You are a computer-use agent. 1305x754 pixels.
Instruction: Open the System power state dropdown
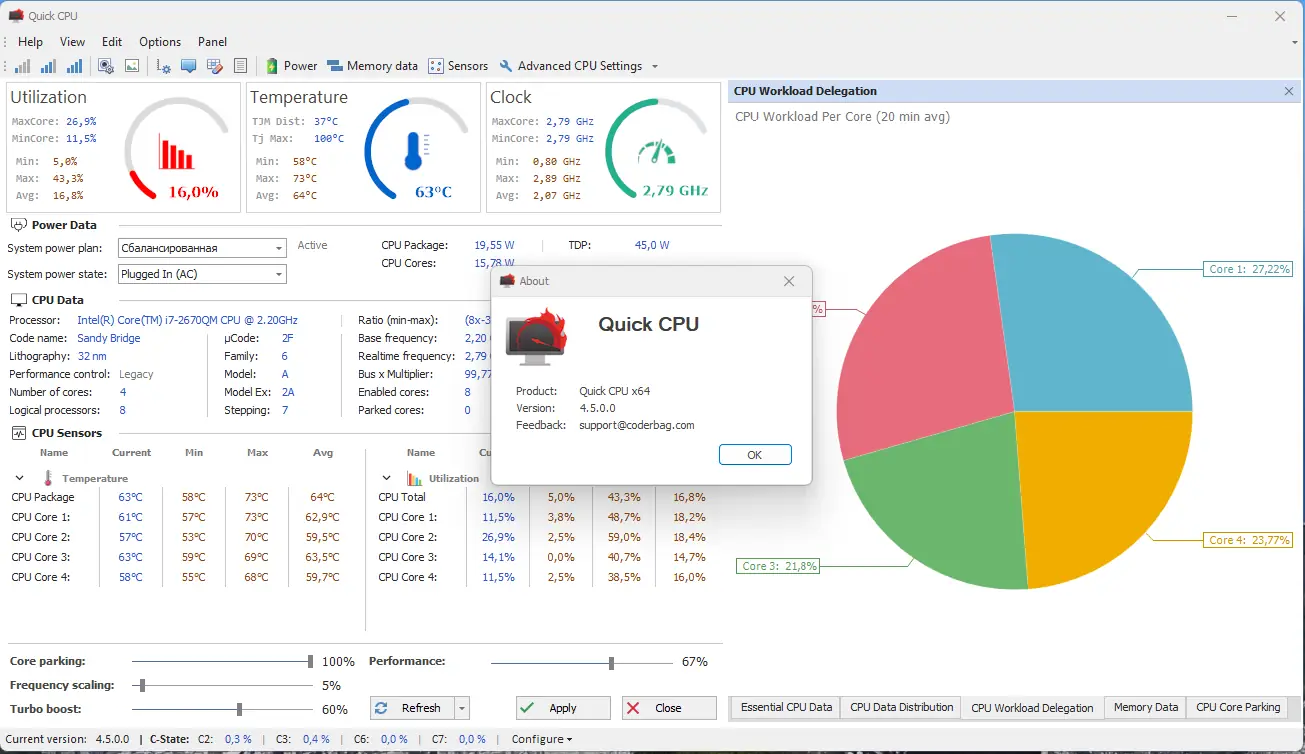[x=202, y=274]
